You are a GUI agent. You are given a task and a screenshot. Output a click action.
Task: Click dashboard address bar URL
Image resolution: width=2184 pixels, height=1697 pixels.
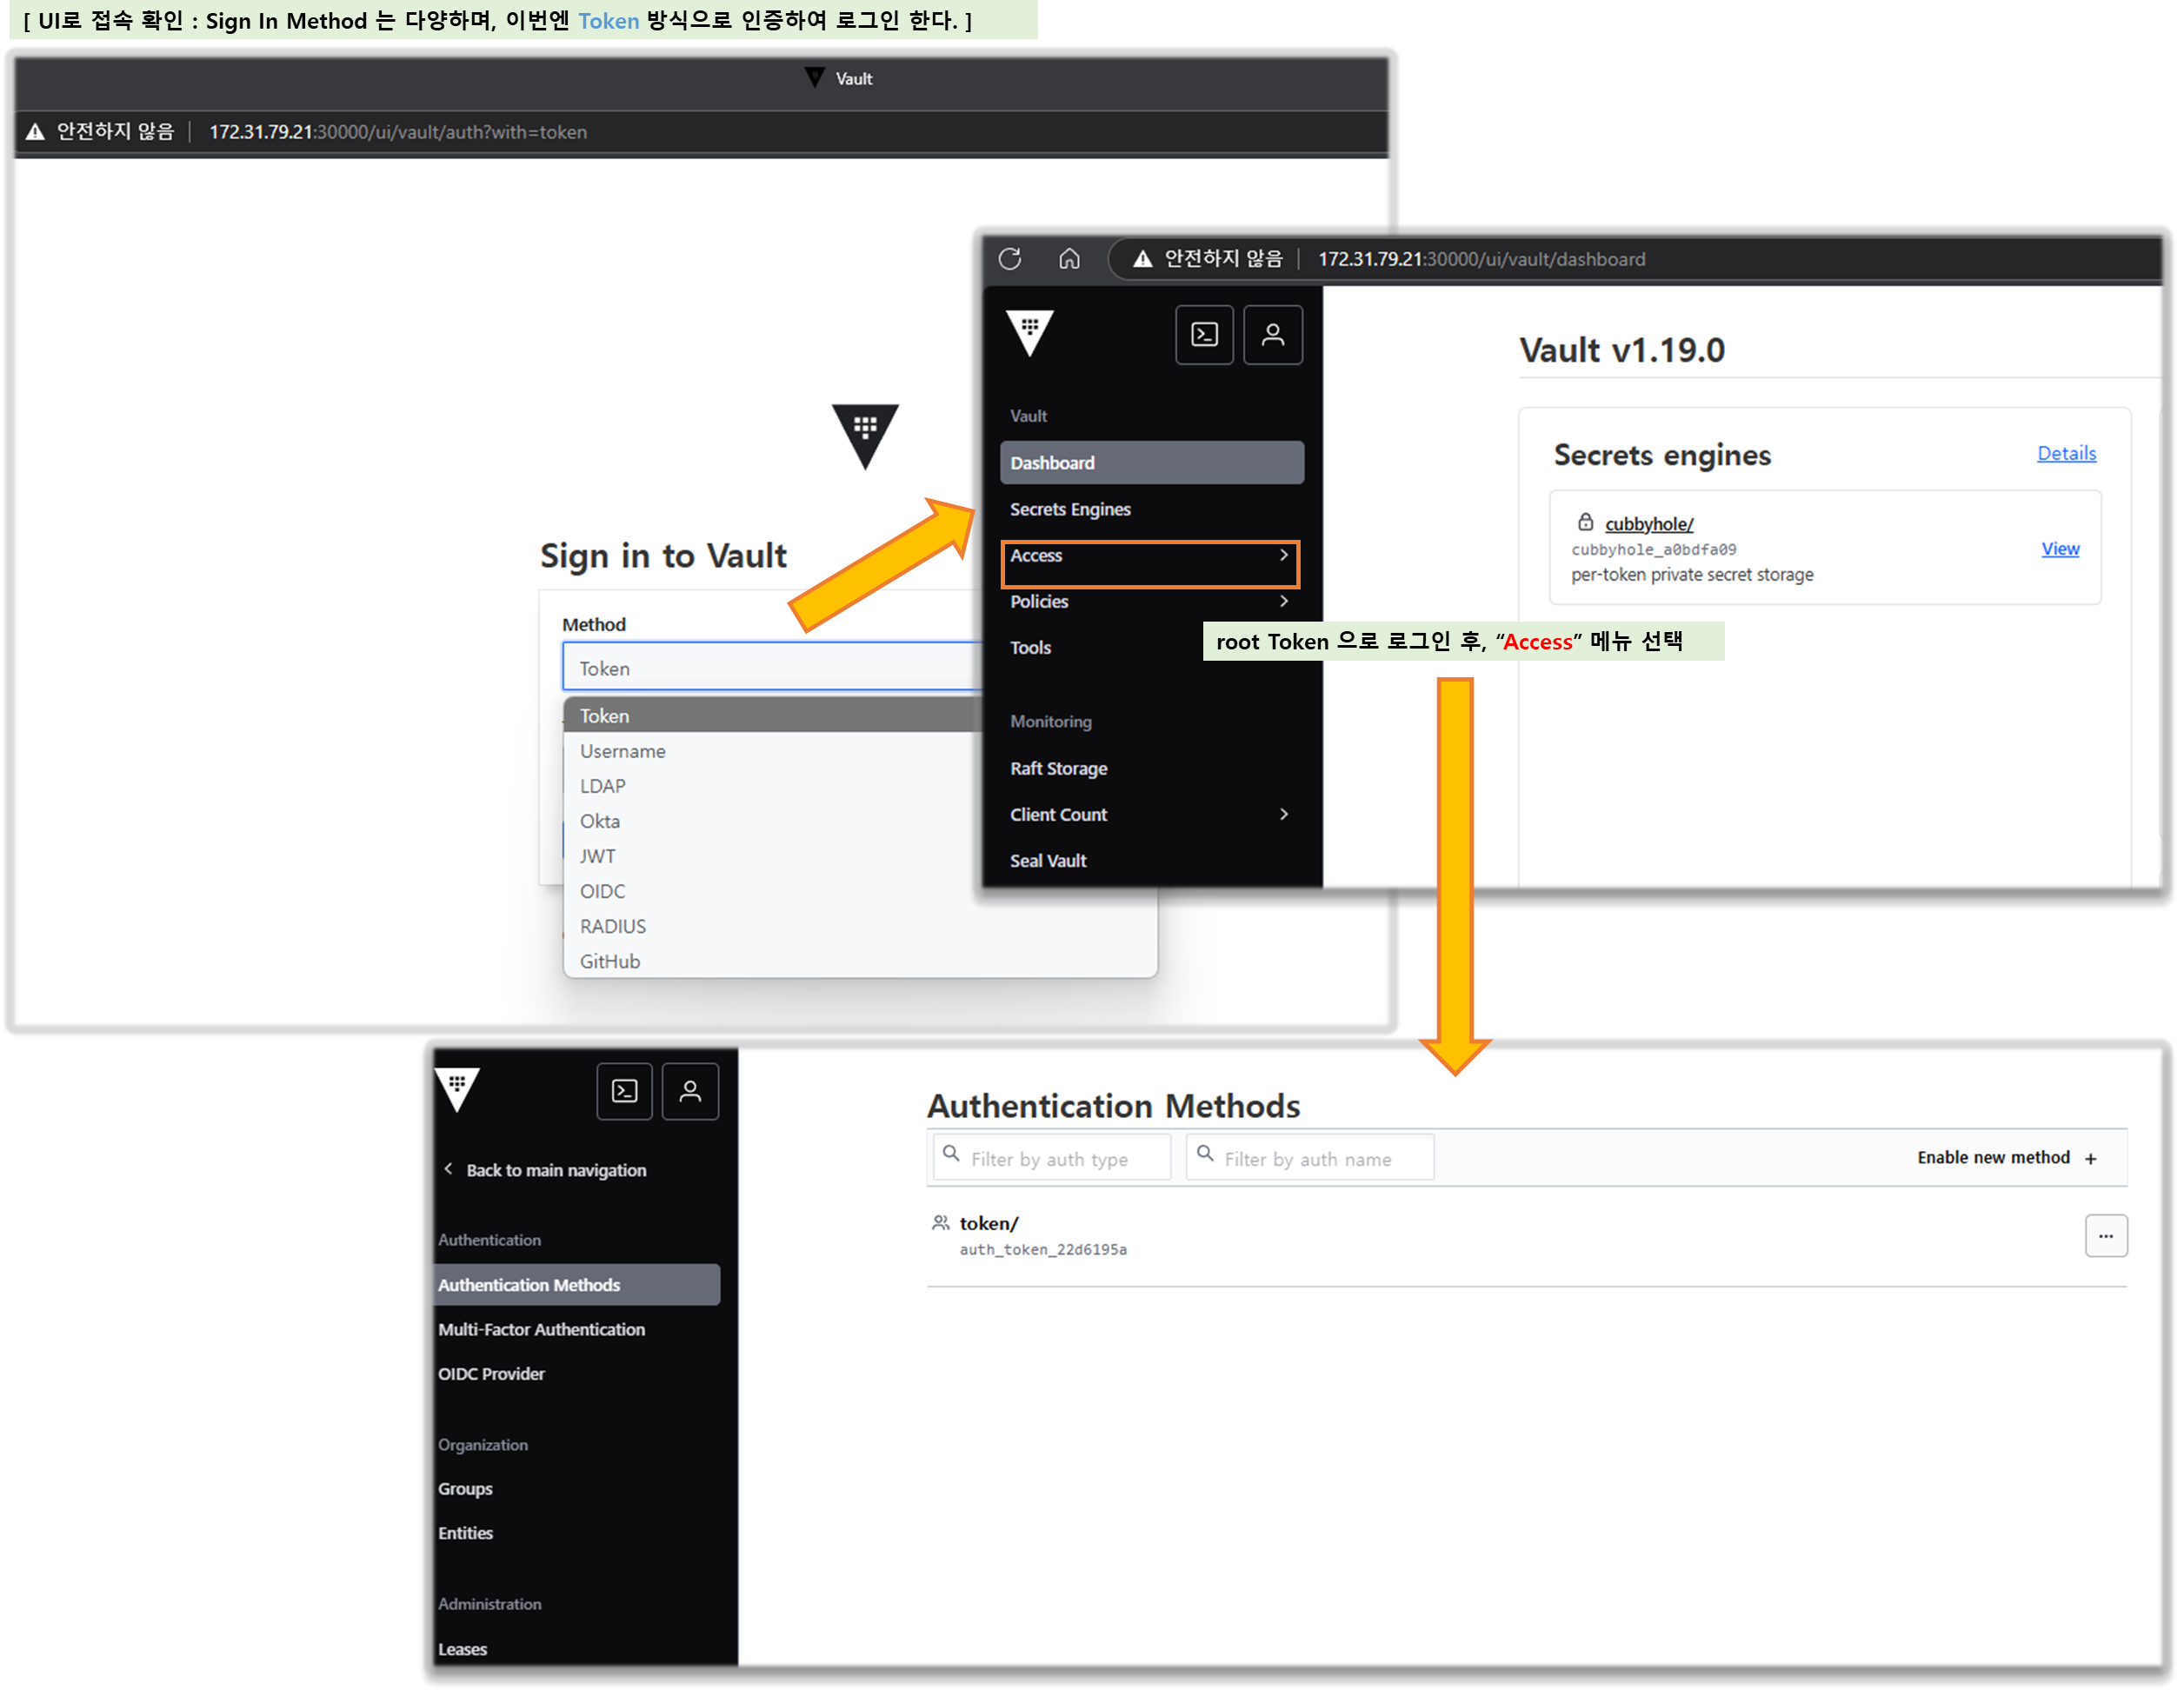1481,259
